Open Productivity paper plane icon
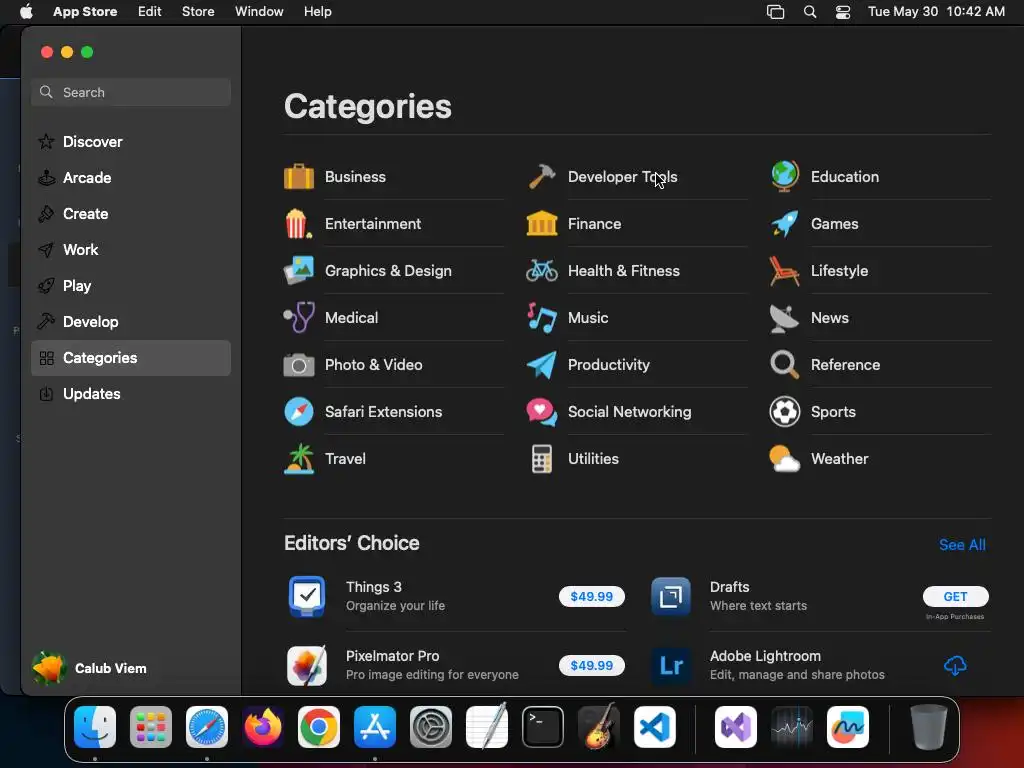Screen dimensions: 1024x768 [542, 364]
